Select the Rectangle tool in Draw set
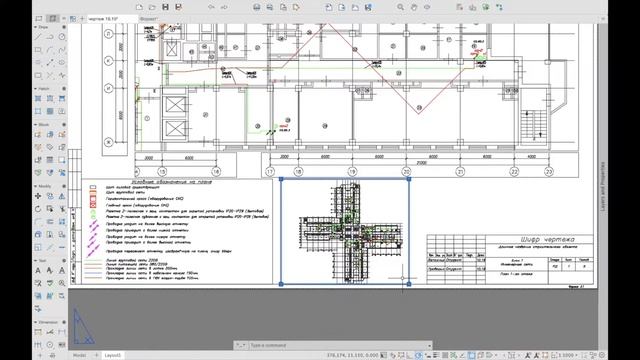This screenshot has height=360, width=640. point(38,50)
